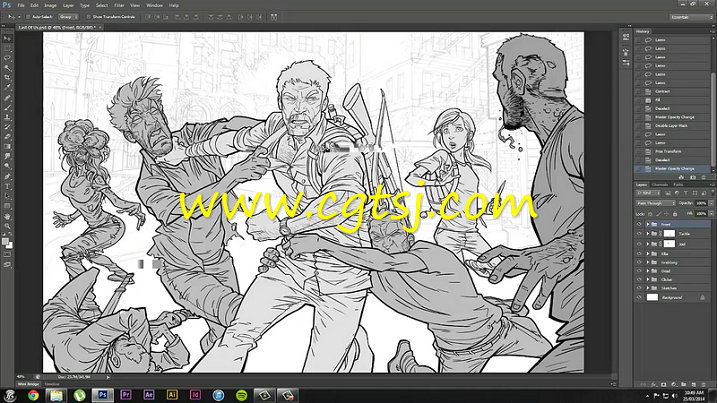
Task: Open the Mini Bridge panel tab
Action: pyautogui.click(x=28, y=384)
